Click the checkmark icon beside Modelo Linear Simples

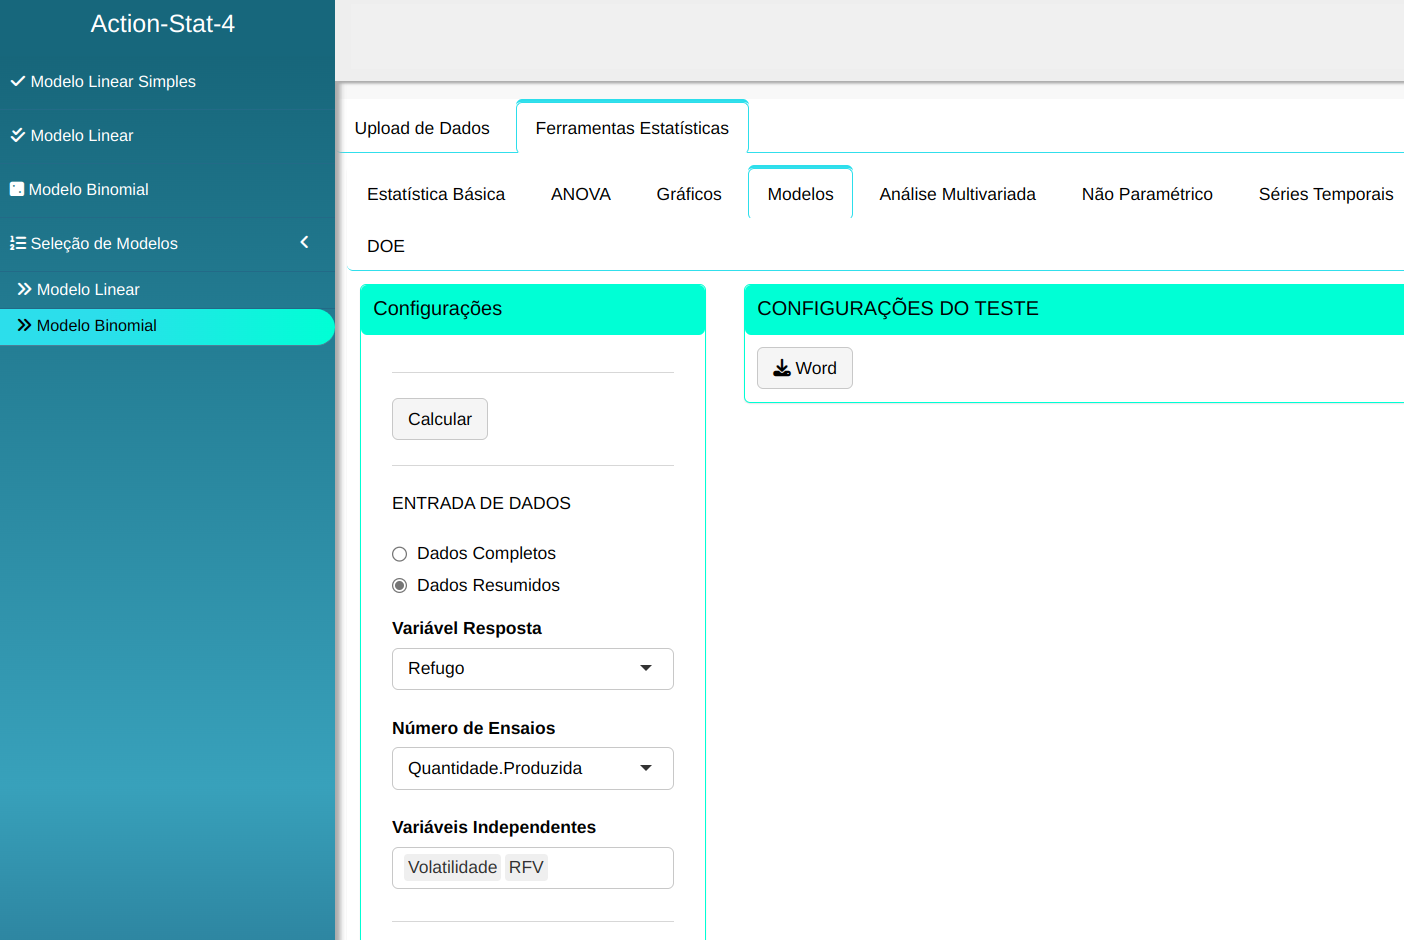[x=17, y=81]
